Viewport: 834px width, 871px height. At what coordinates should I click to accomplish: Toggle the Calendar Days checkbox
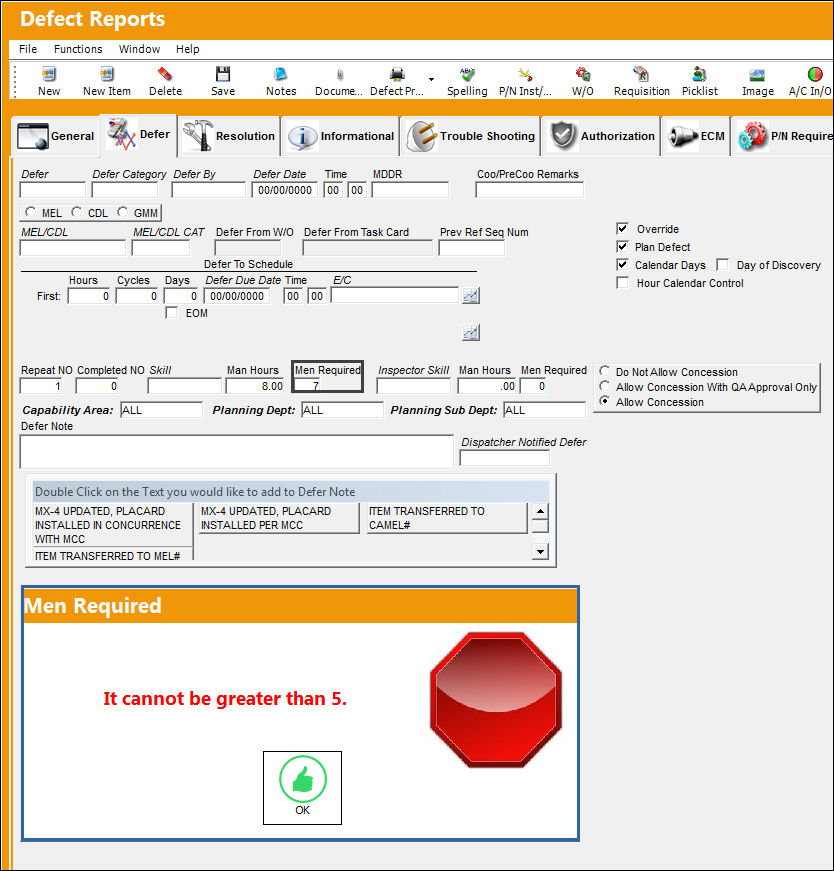pyautogui.click(x=622, y=264)
